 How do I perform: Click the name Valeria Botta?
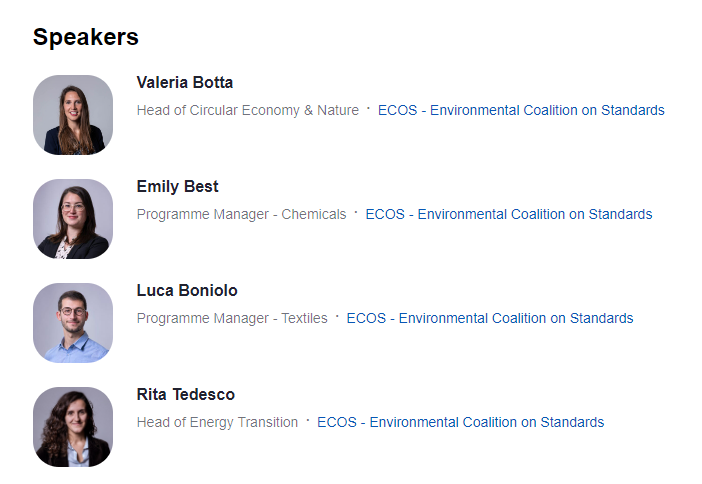pyautogui.click(x=185, y=82)
